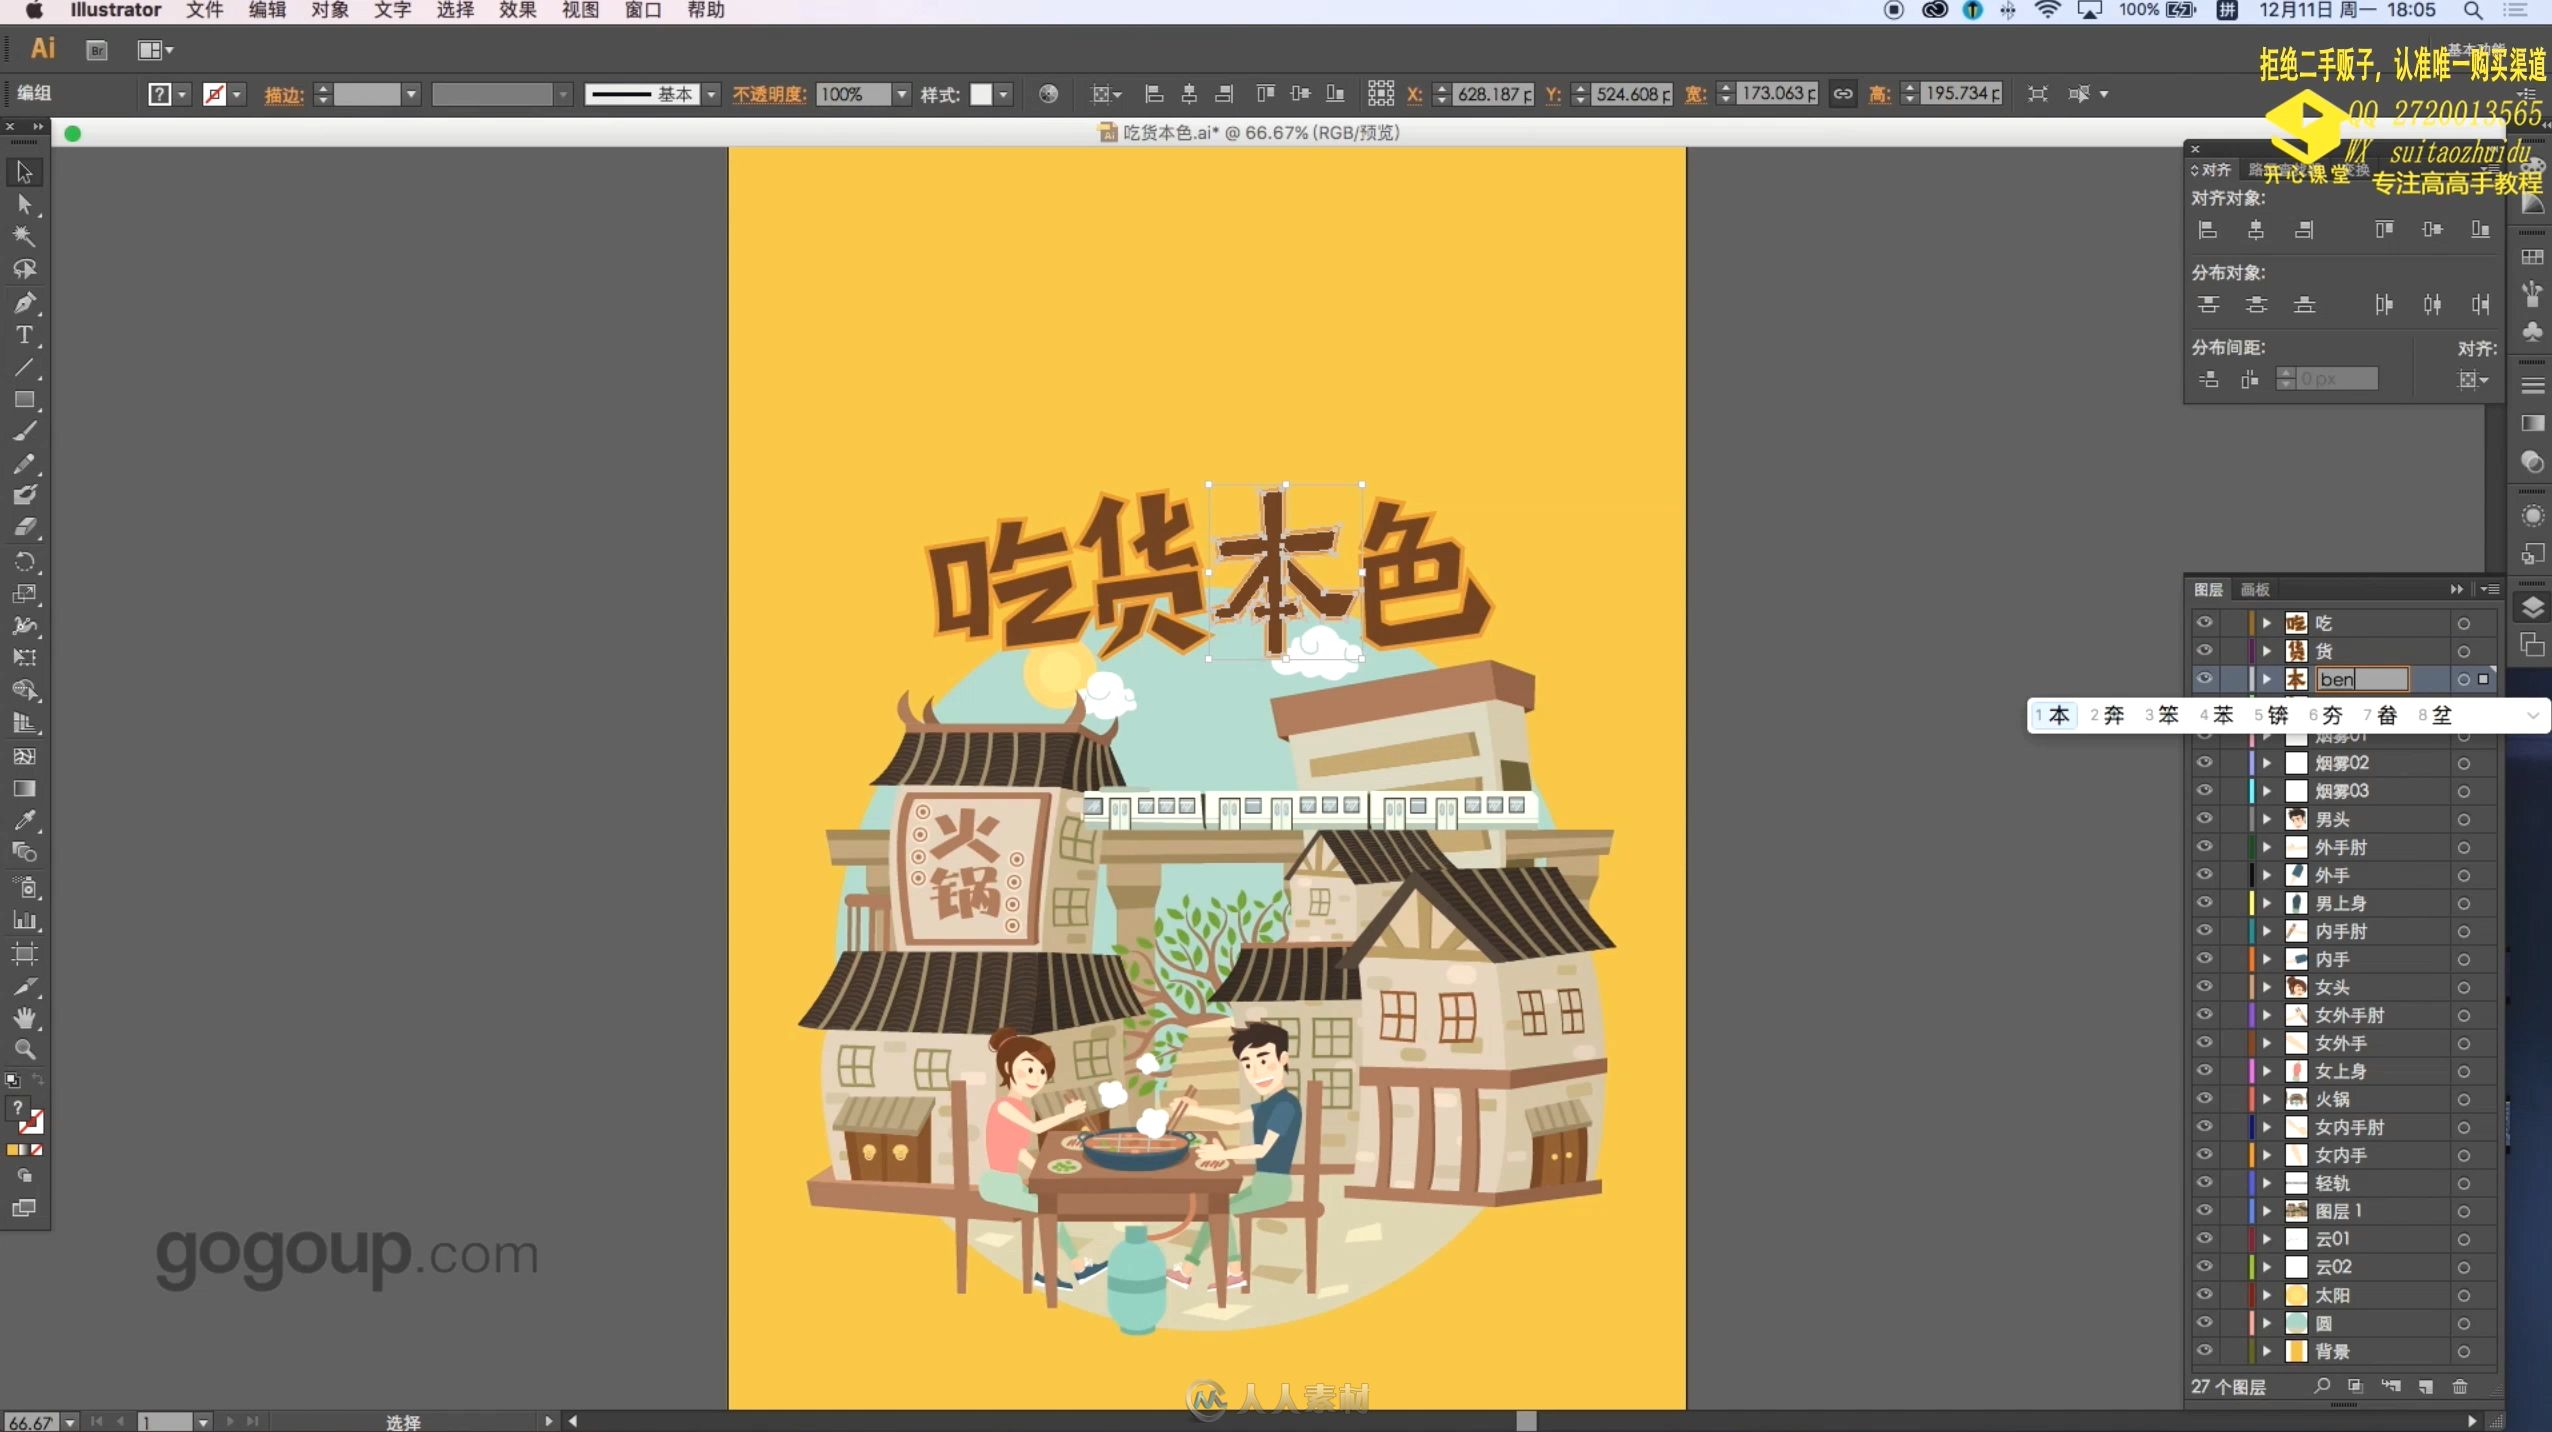
Task: Open Spotlight search in the menu bar
Action: pos(2472,10)
